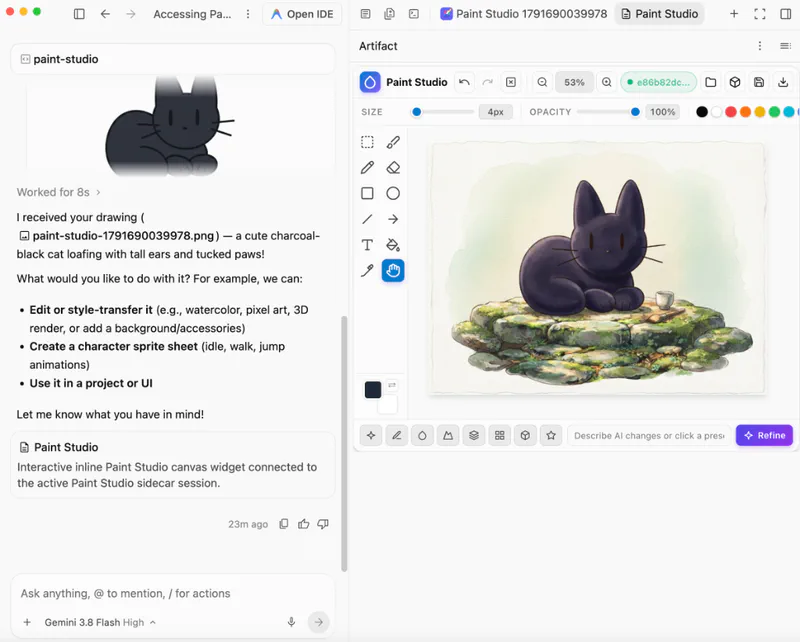The width and height of the screenshot is (800, 642).
Task: Select the rectangle shape tool
Action: [367, 193]
